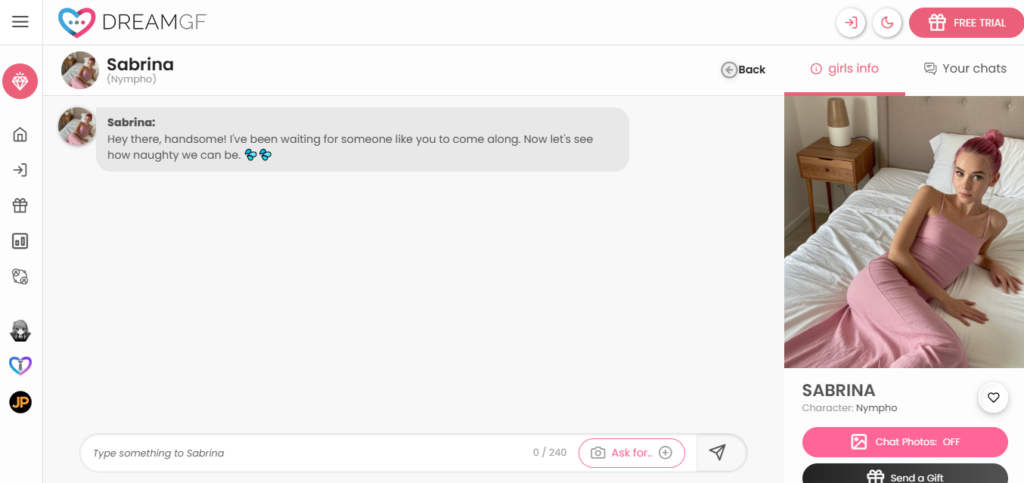Click the sidebar login arrow icon
This screenshot has width=1024, height=483.
(x=20, y=170)
